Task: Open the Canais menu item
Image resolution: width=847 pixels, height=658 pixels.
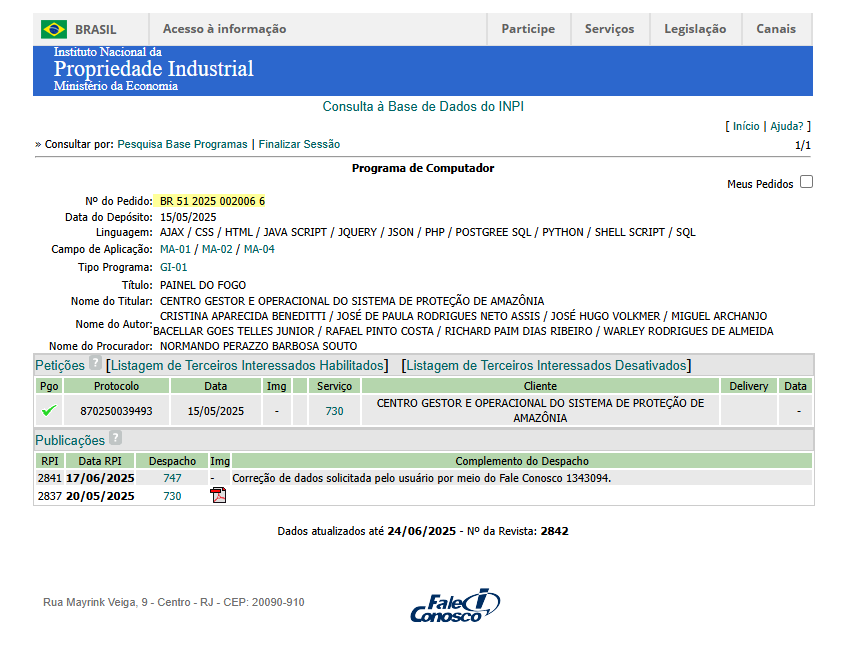Action: [x=776, y=29]
